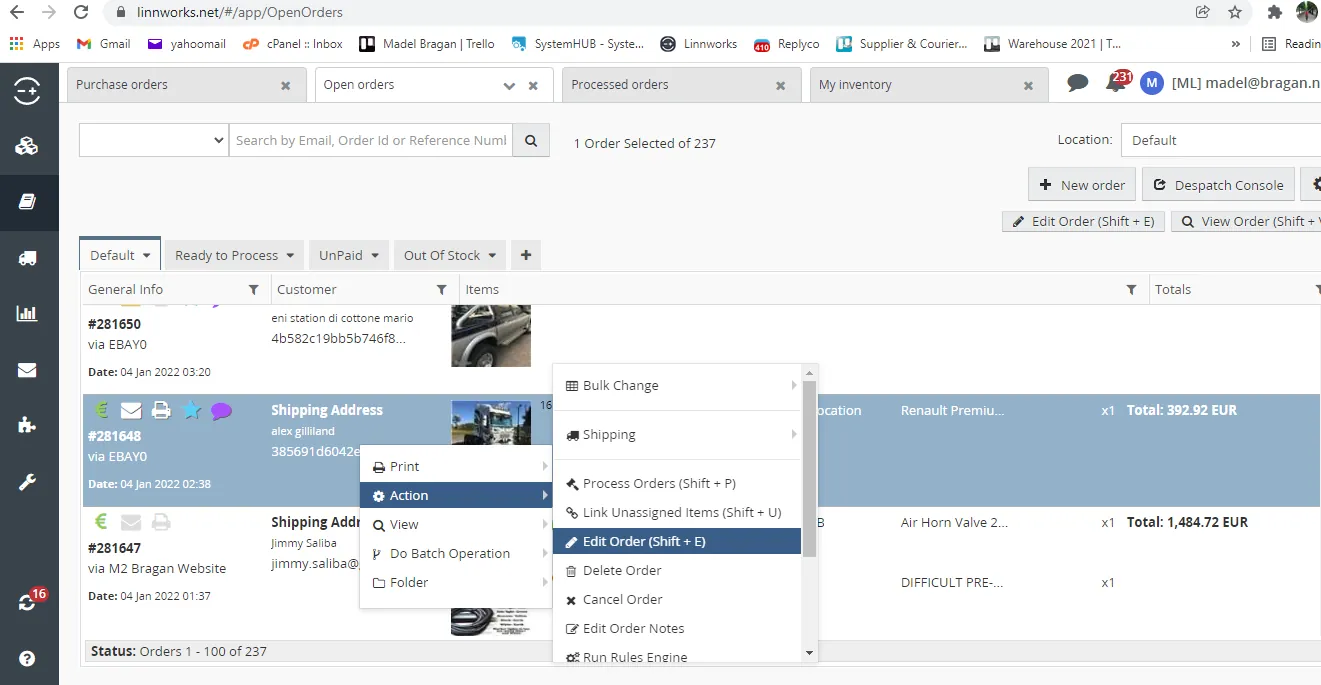This screenshot has width=1321, height=685.
Task: Filter the Items column
Action: 1131,290
